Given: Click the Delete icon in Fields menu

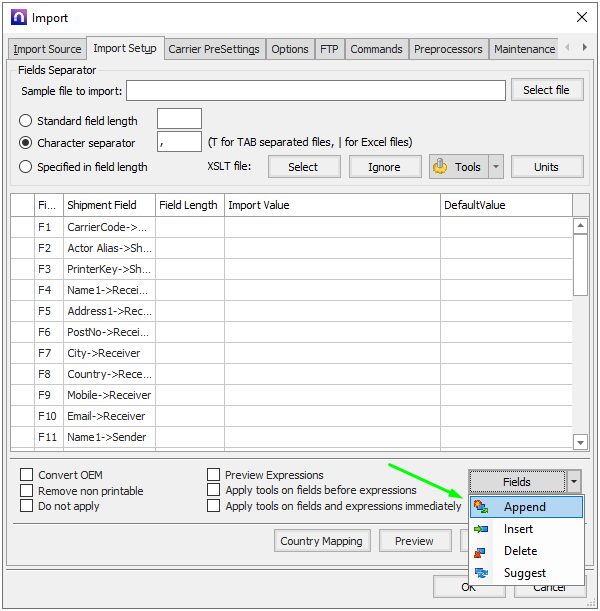Looking at the screenshot, I should click(482, 551).
